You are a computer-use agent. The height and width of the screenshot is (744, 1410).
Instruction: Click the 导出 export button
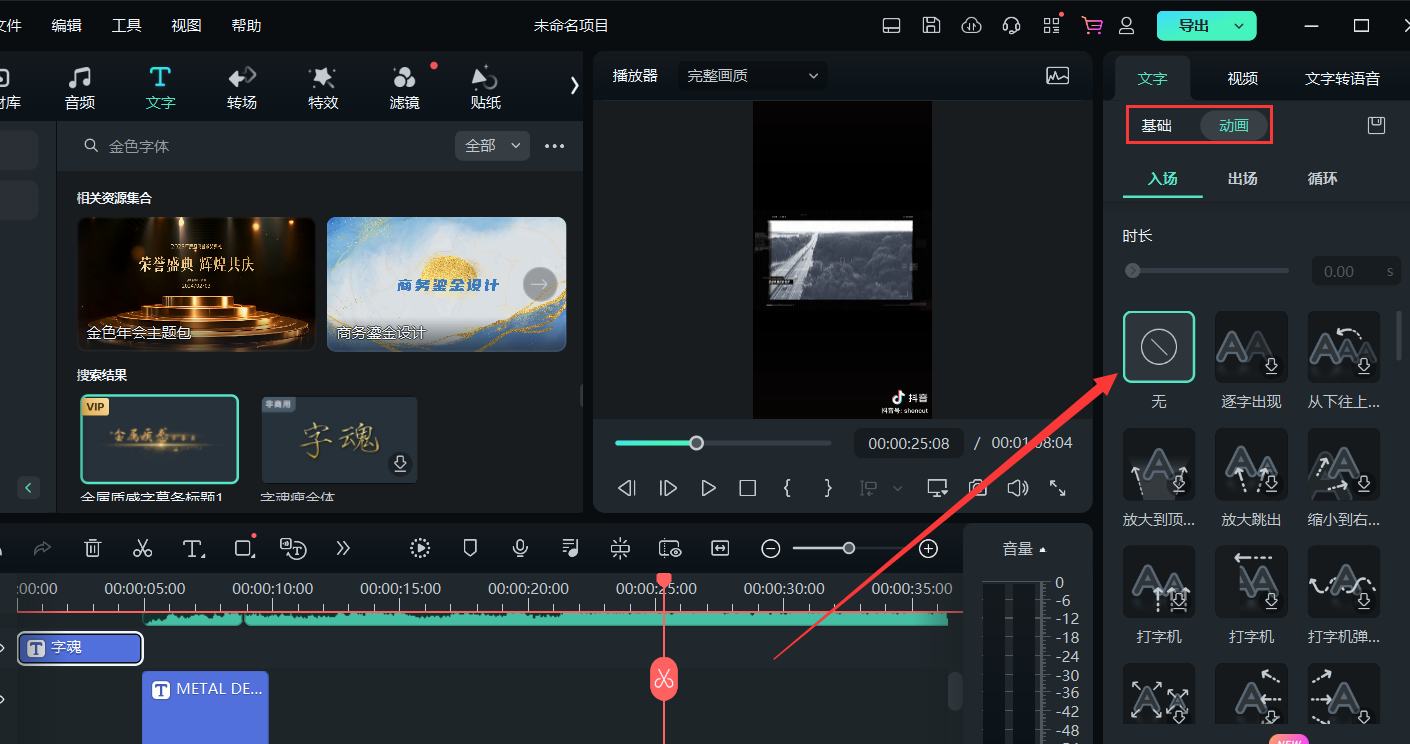coord(1193,26)
